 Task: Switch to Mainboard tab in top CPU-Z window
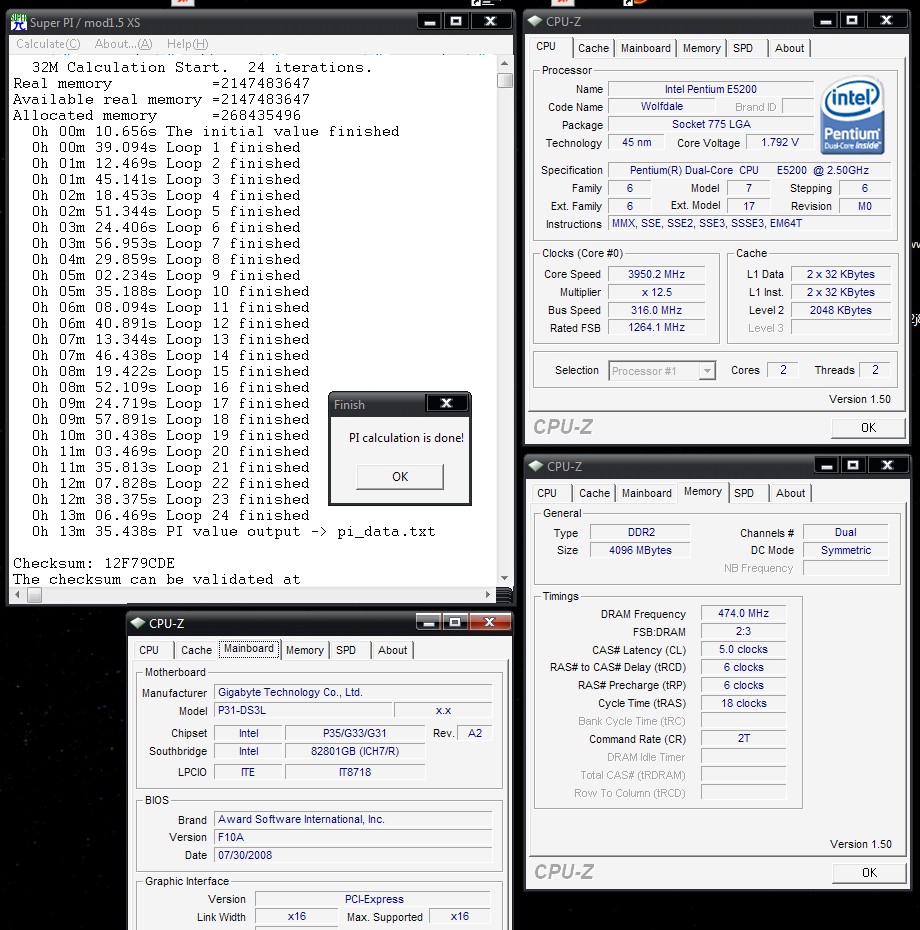click(x=645, y=48)
